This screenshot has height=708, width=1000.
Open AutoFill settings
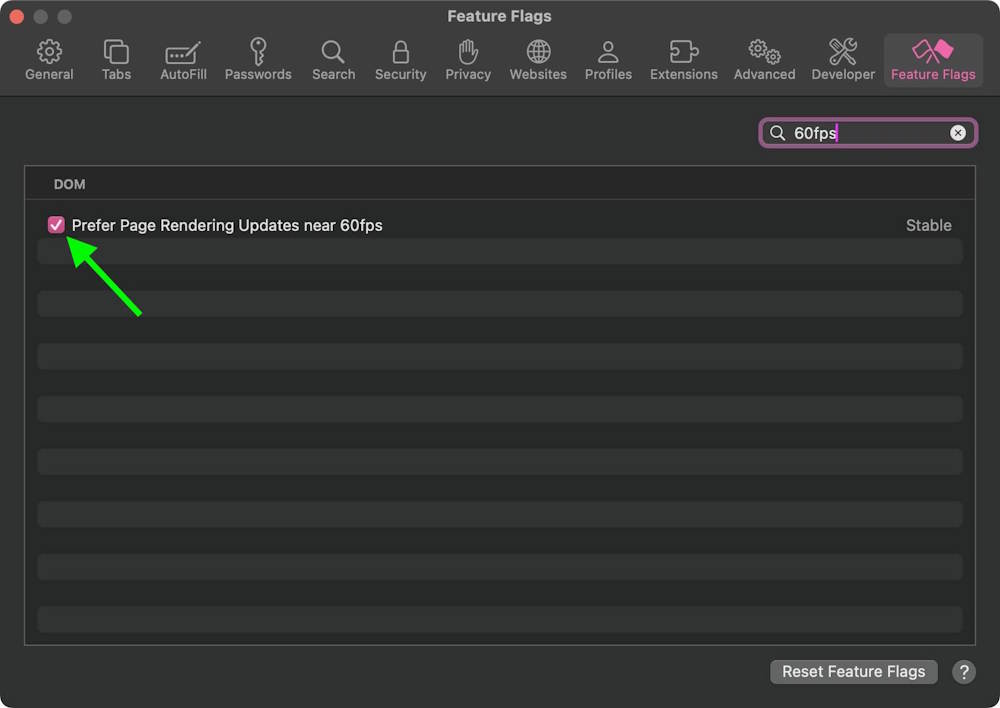[182, 58]
